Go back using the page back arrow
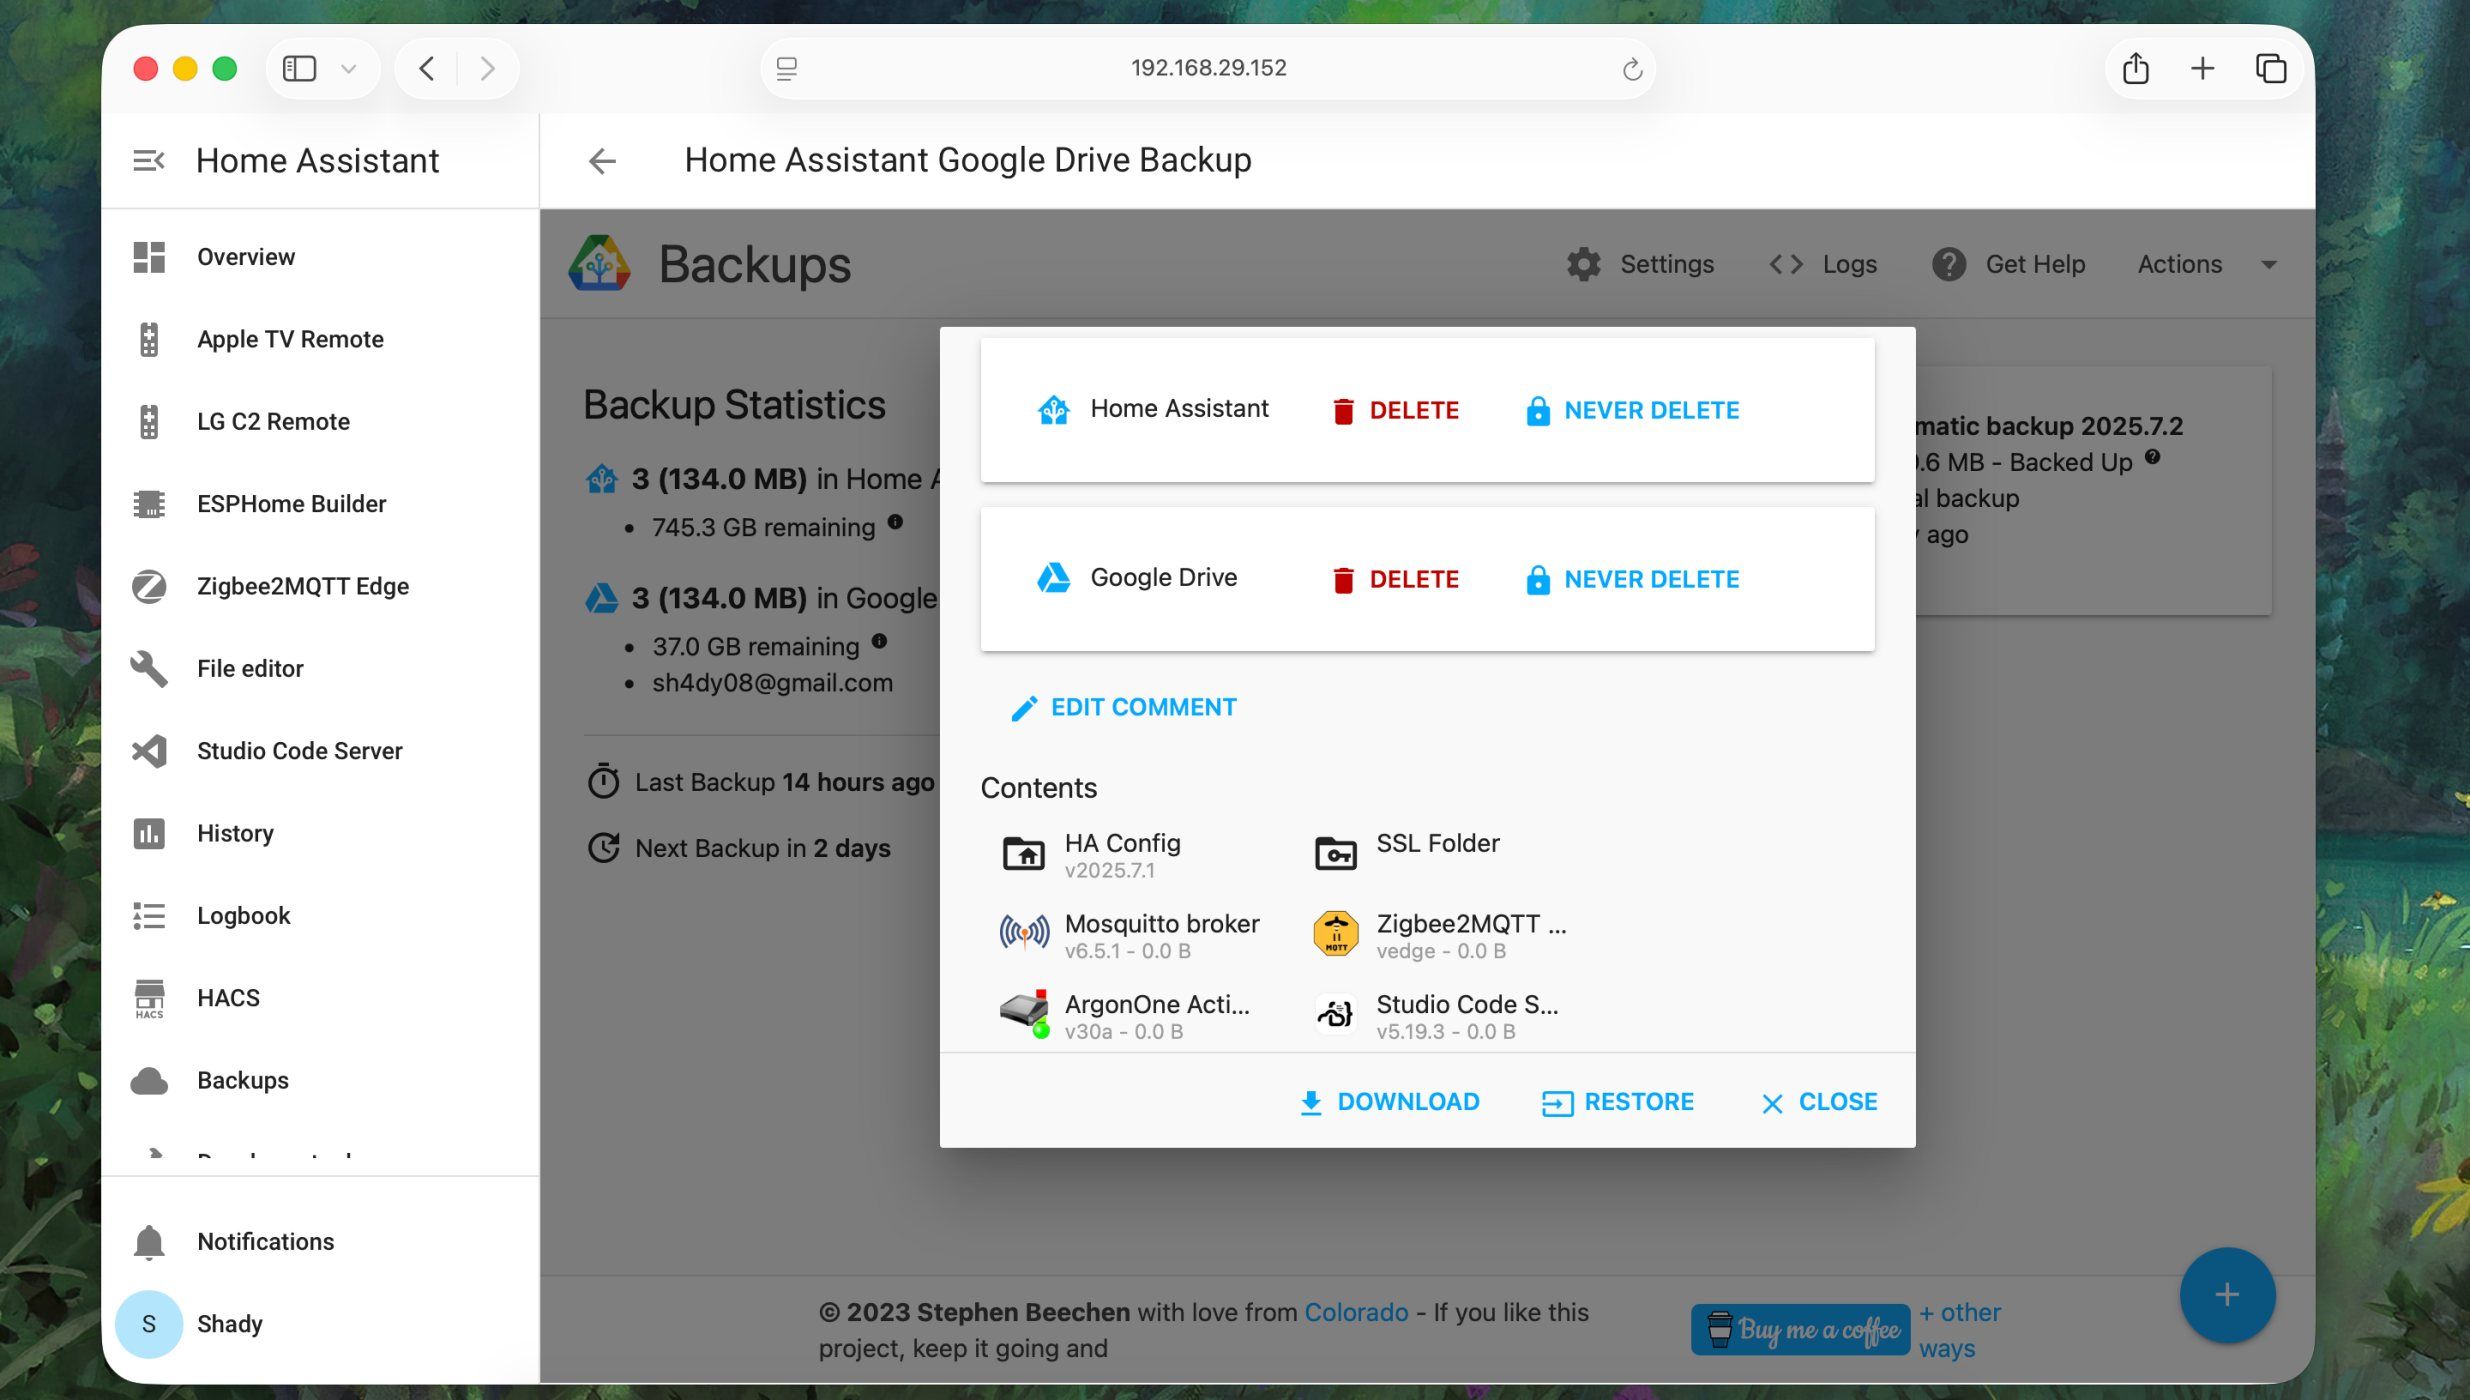This screenshot has width=2470, height=1400. click(602, 161)
